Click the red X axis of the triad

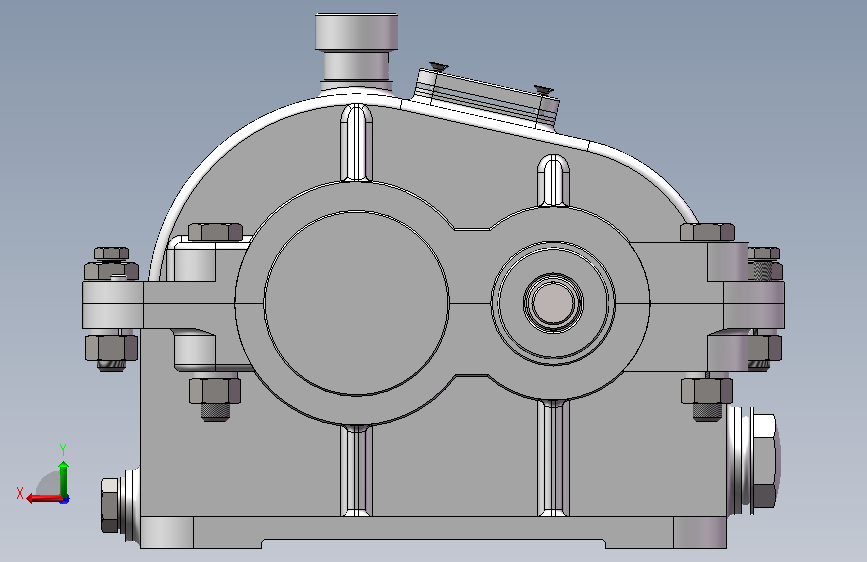click(44, 499)
